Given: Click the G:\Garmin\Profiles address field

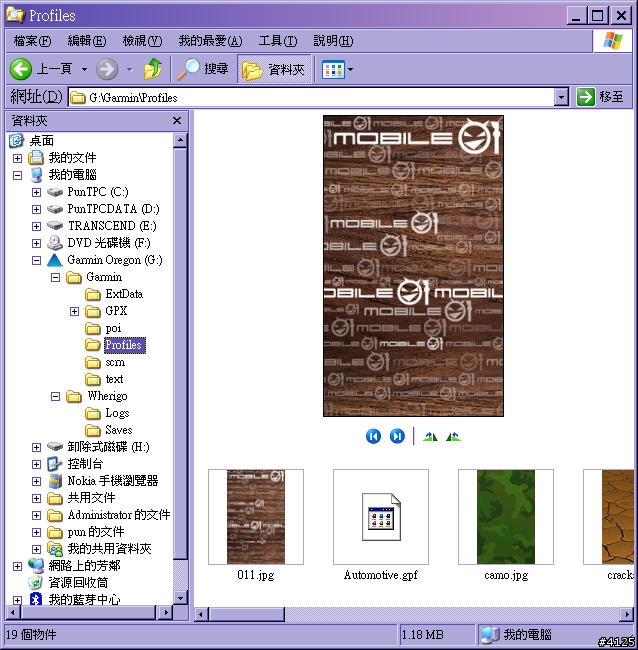Looking at the screenshot, I should point(311,97).
